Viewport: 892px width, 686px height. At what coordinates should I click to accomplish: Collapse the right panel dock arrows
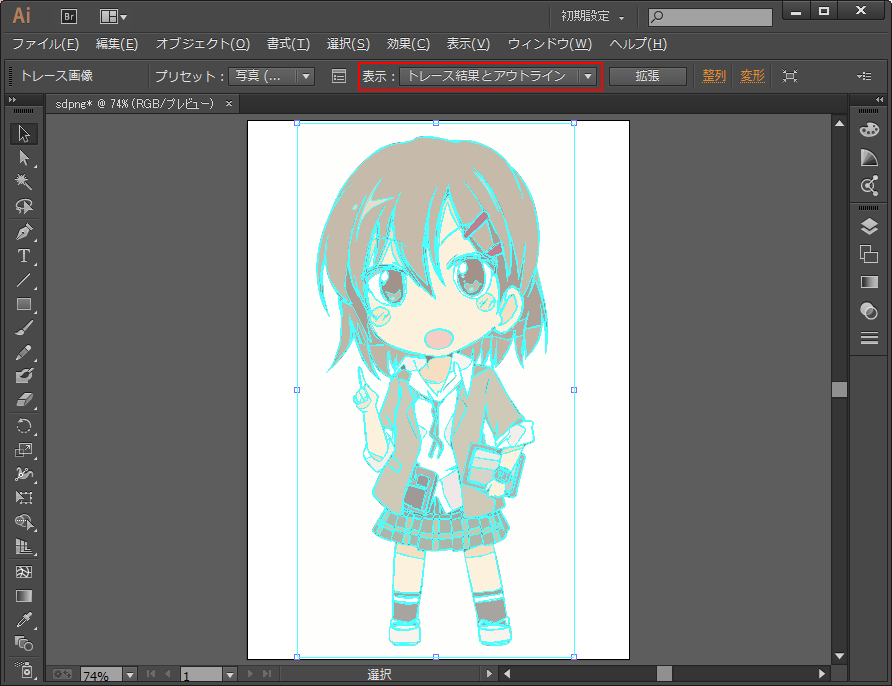click(x=879, y=100)
